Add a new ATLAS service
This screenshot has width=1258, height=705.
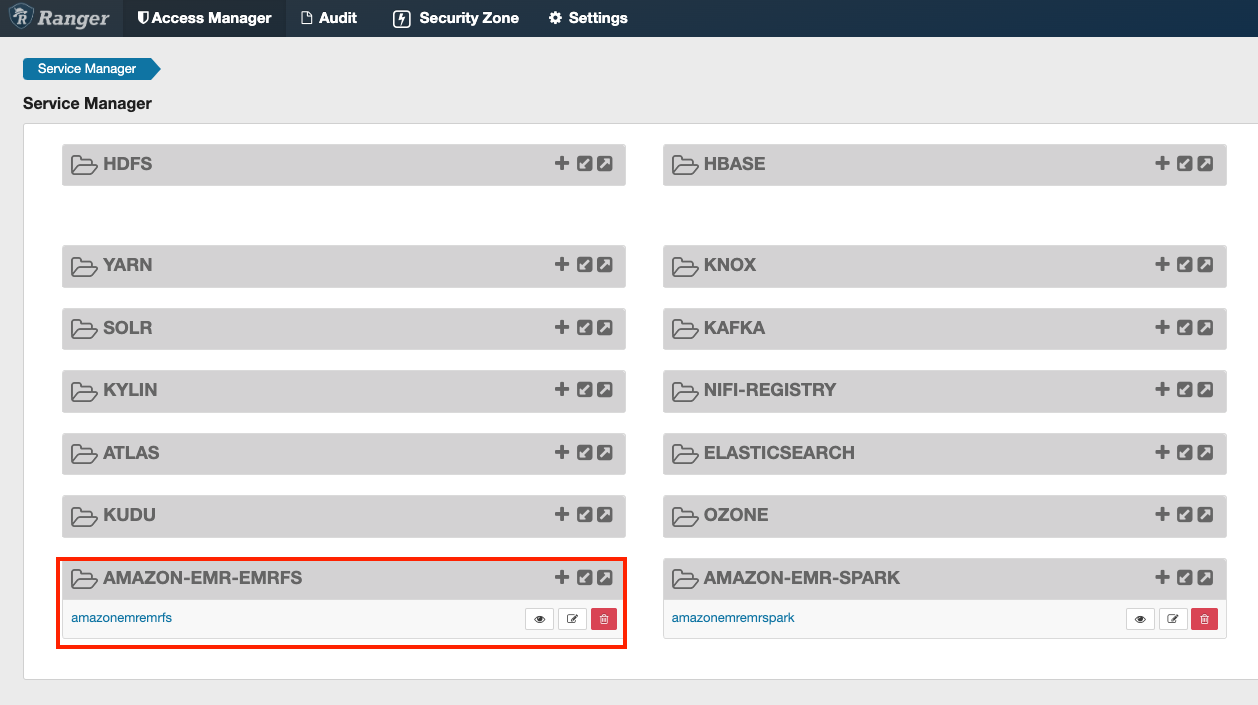tap(562, 452)
